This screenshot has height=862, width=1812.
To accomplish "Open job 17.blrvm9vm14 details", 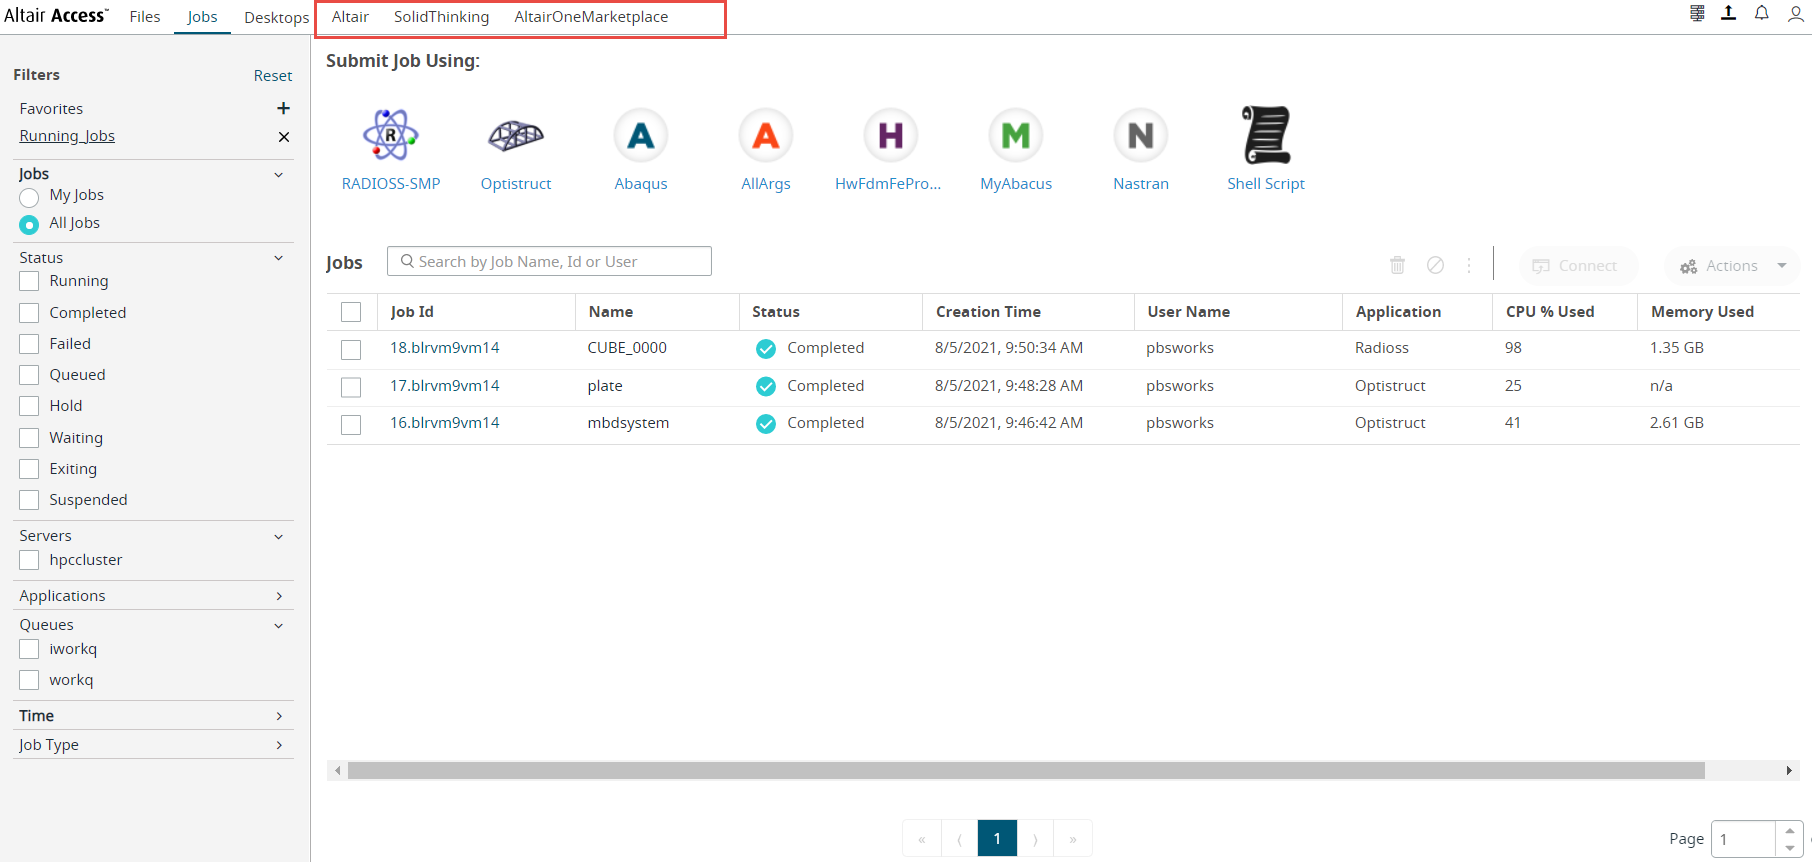I will point(445,386).
